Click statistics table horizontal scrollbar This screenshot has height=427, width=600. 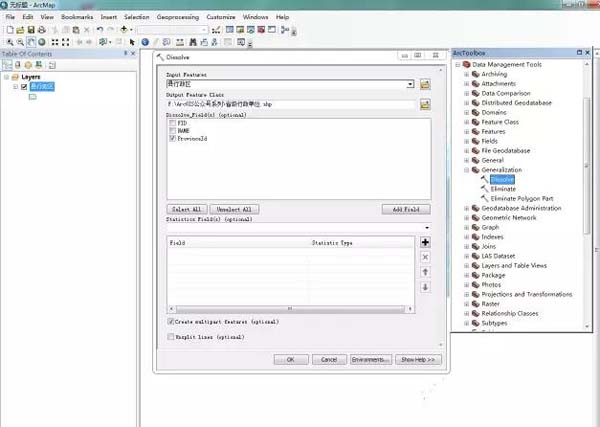click(x=290, y=308)
